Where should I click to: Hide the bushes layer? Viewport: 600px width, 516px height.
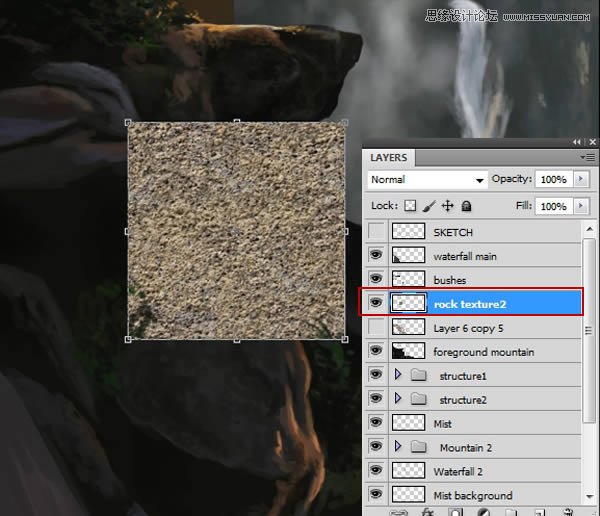[376, 278]
